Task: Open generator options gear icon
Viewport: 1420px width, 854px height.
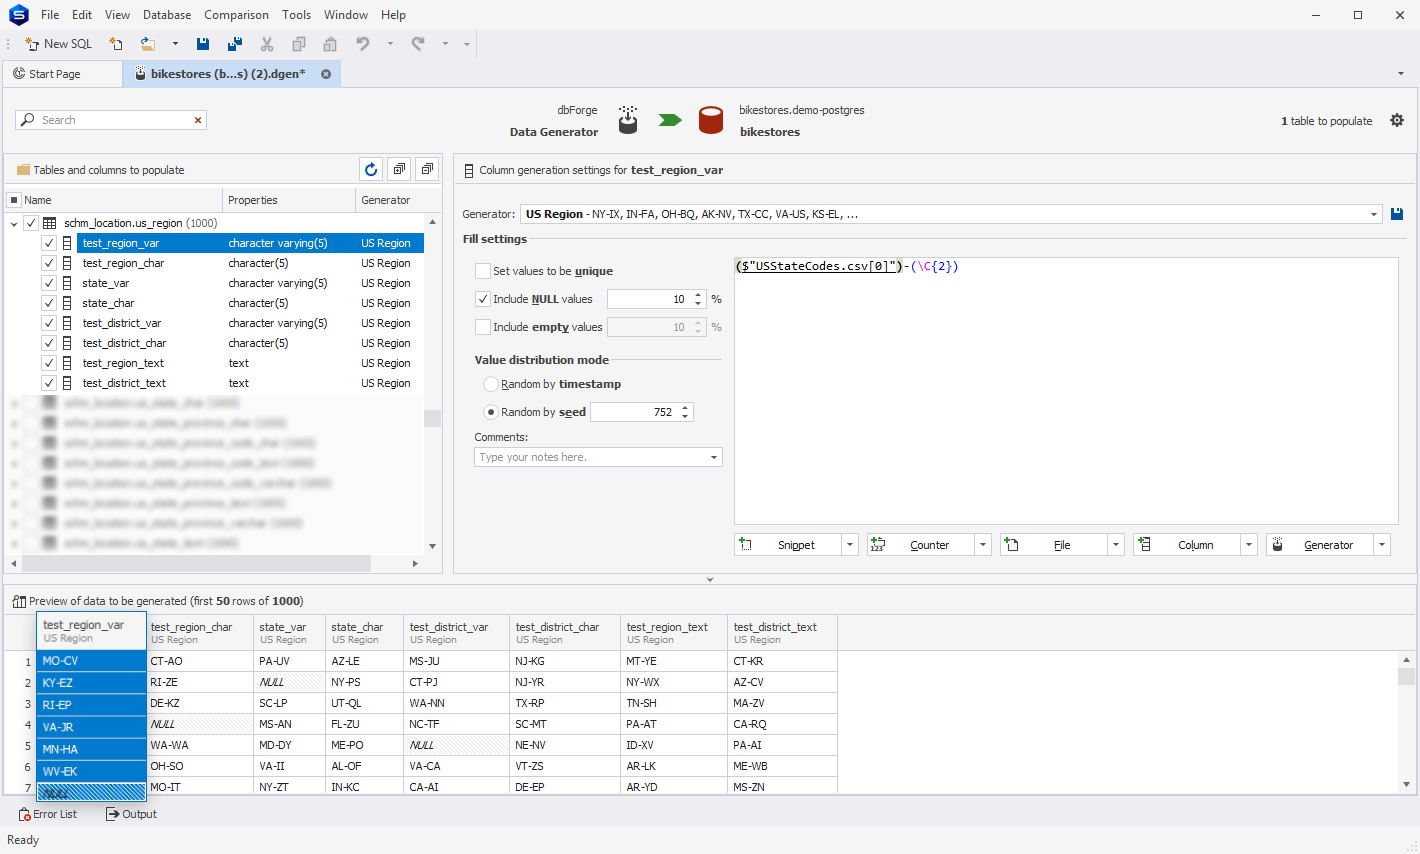Action: pos(1397,120)
